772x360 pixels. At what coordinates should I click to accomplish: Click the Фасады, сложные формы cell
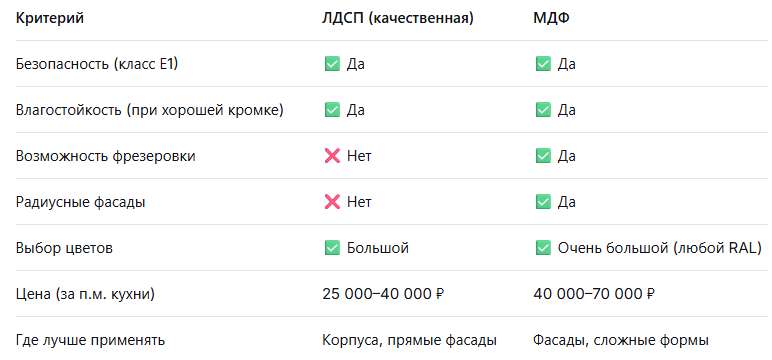(620, 340)
